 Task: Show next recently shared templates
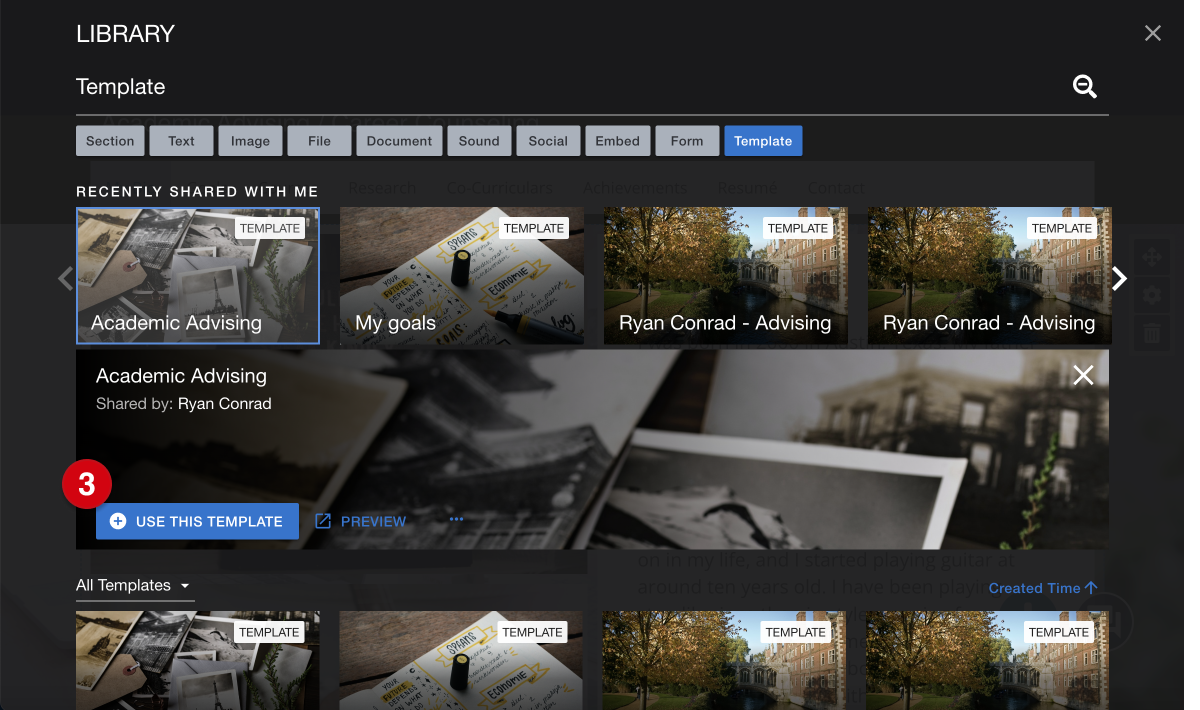(x=1120, y=278)
